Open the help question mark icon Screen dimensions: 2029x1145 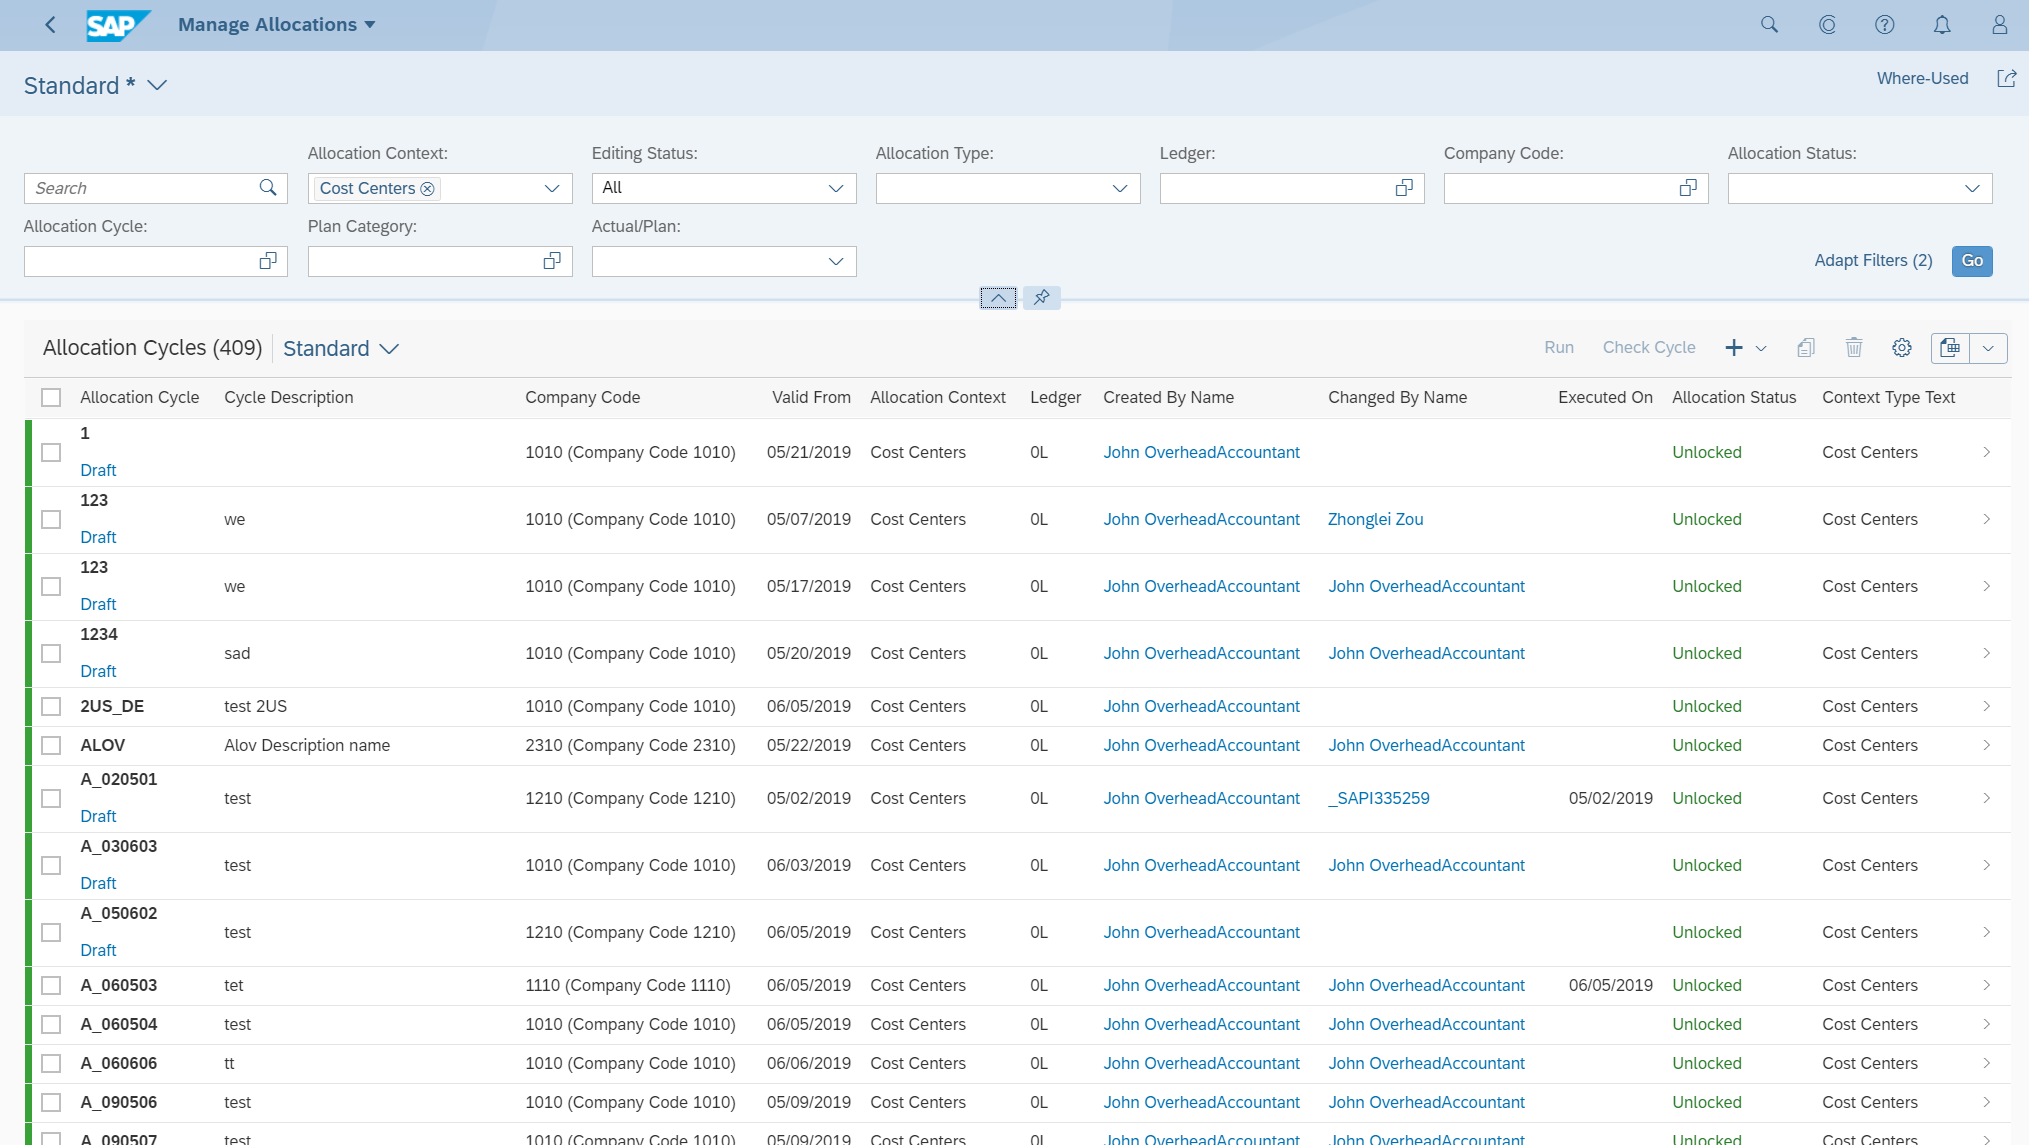[x=1884, y=25]
